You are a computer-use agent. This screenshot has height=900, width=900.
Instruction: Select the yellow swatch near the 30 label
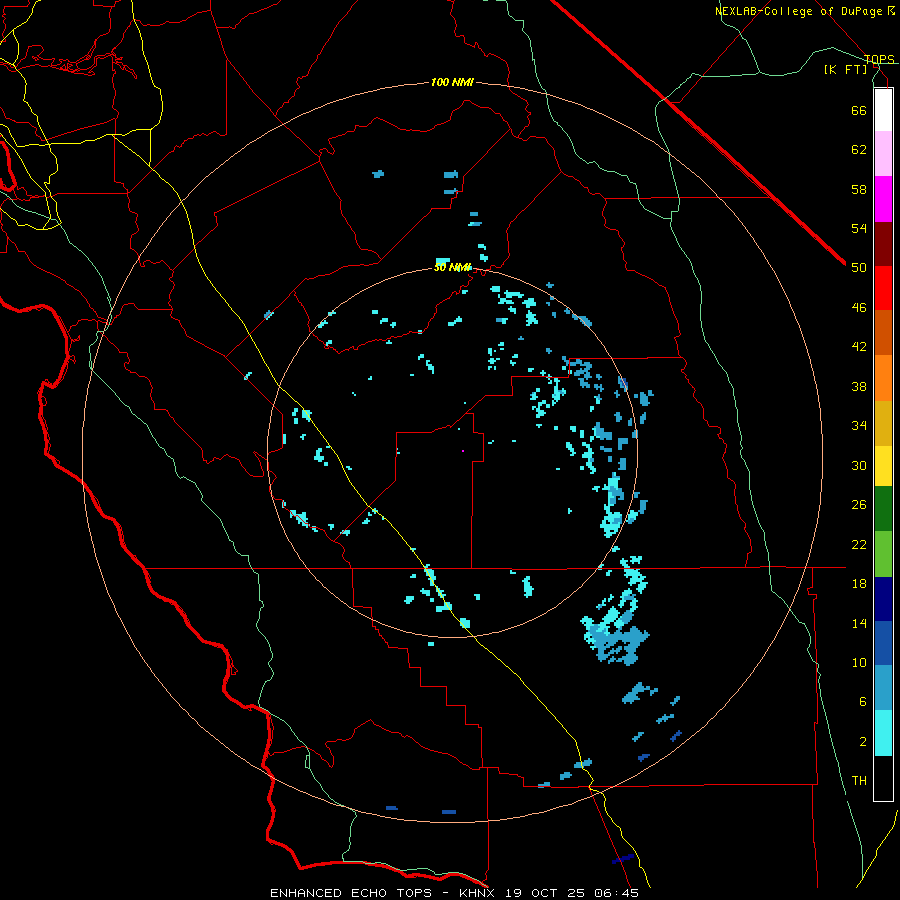[x=883, y=466]
